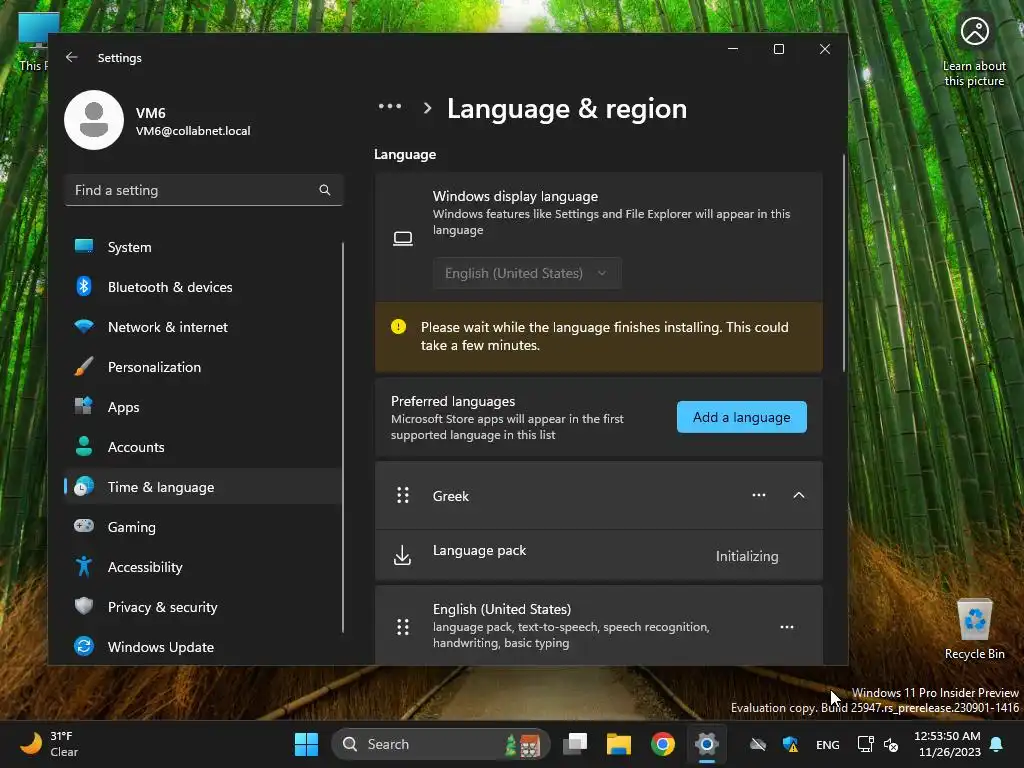This screenshot has height=768, width=1024.
Task: Open the Windows Start button
Action: point(306,744)
